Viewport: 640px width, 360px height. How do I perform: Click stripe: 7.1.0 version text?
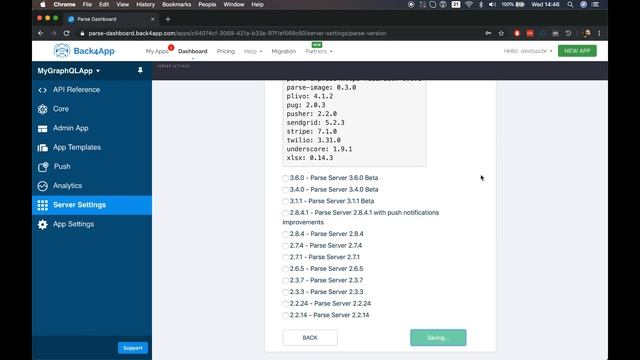(x=312, y=131)
